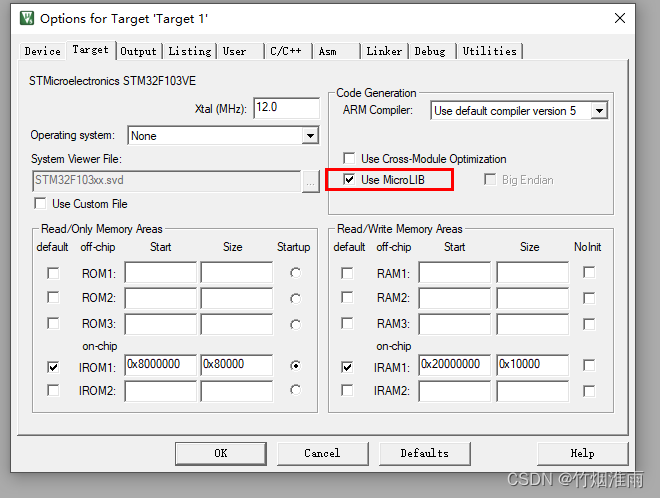
Task: Enable NoInit for IRAM2
Action: 589,391
